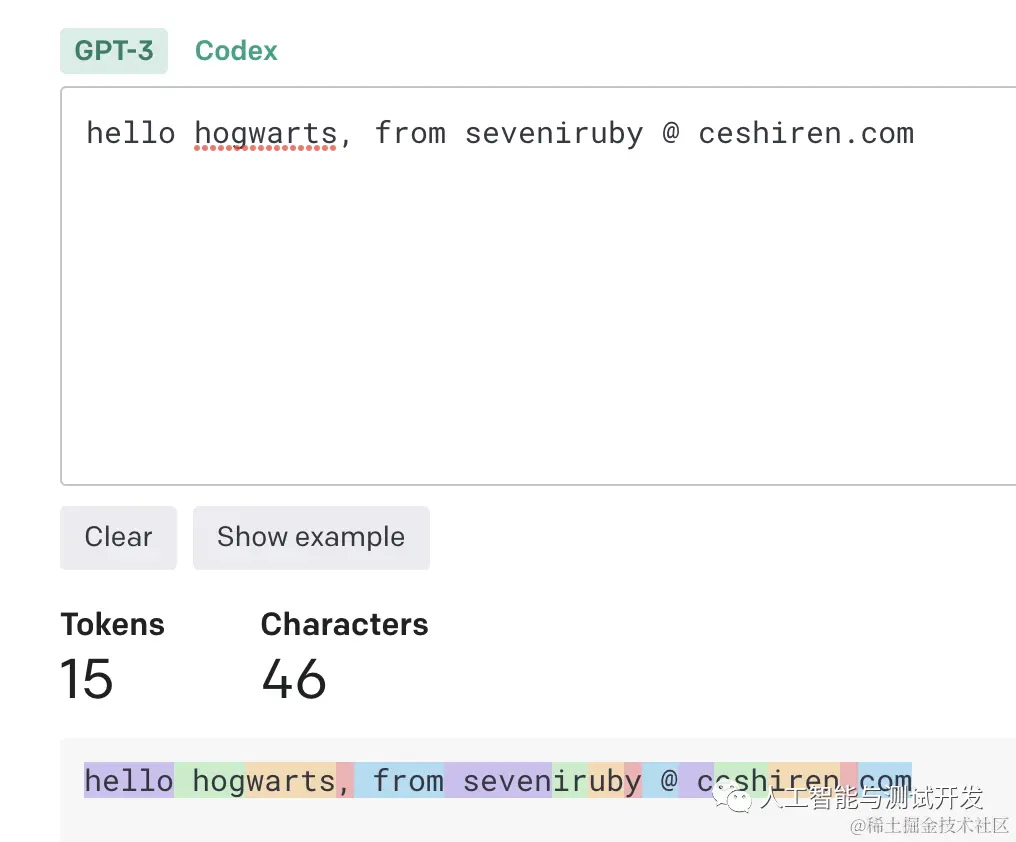
Task: Click 'ceshiren.com' in the input text
Action: point(806,134)
